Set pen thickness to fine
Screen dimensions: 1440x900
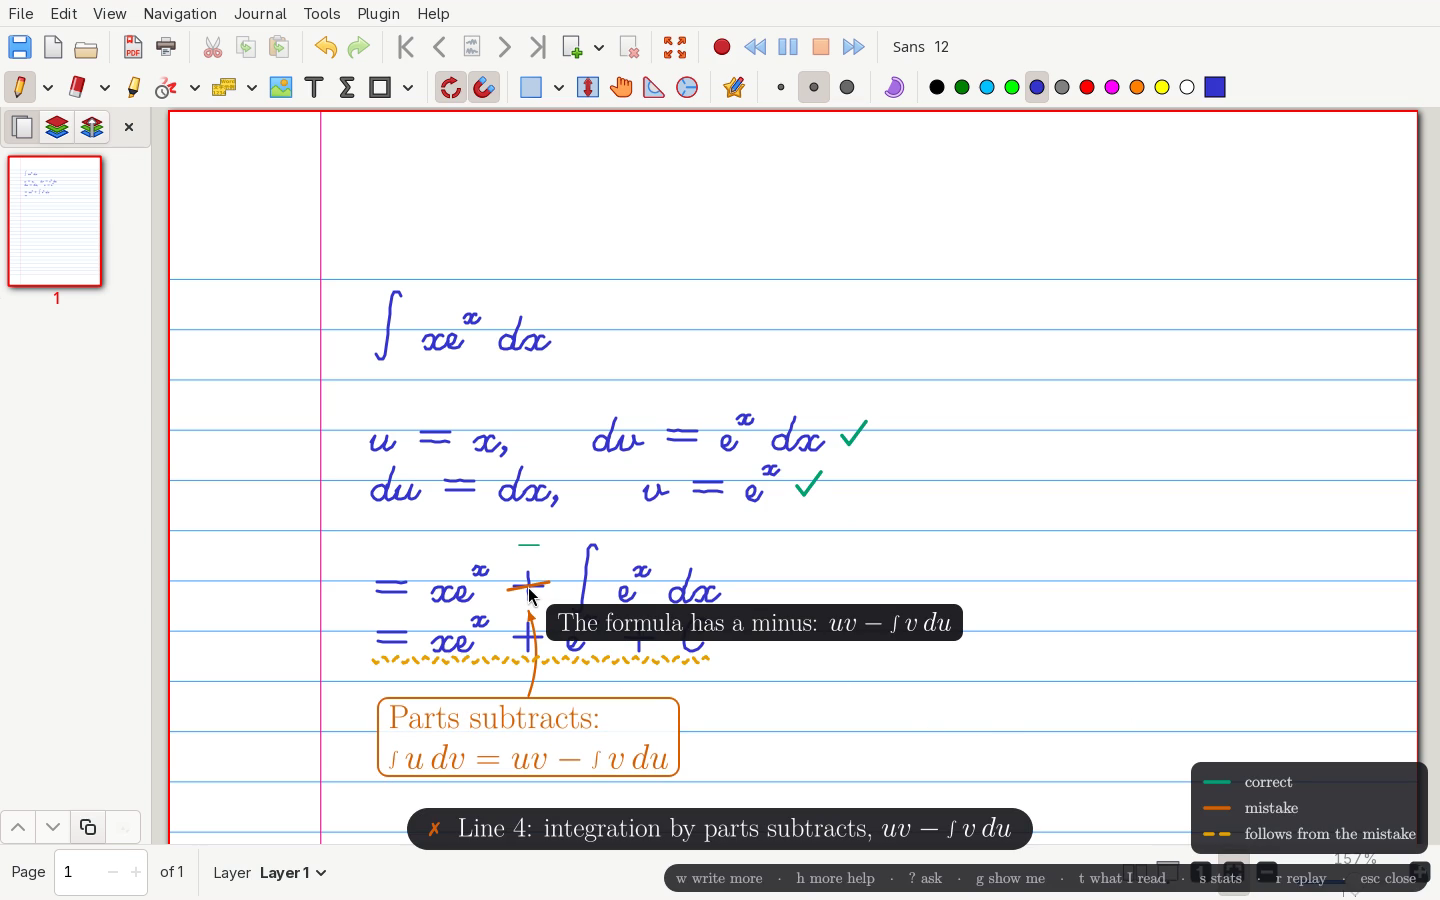(780, 88)
